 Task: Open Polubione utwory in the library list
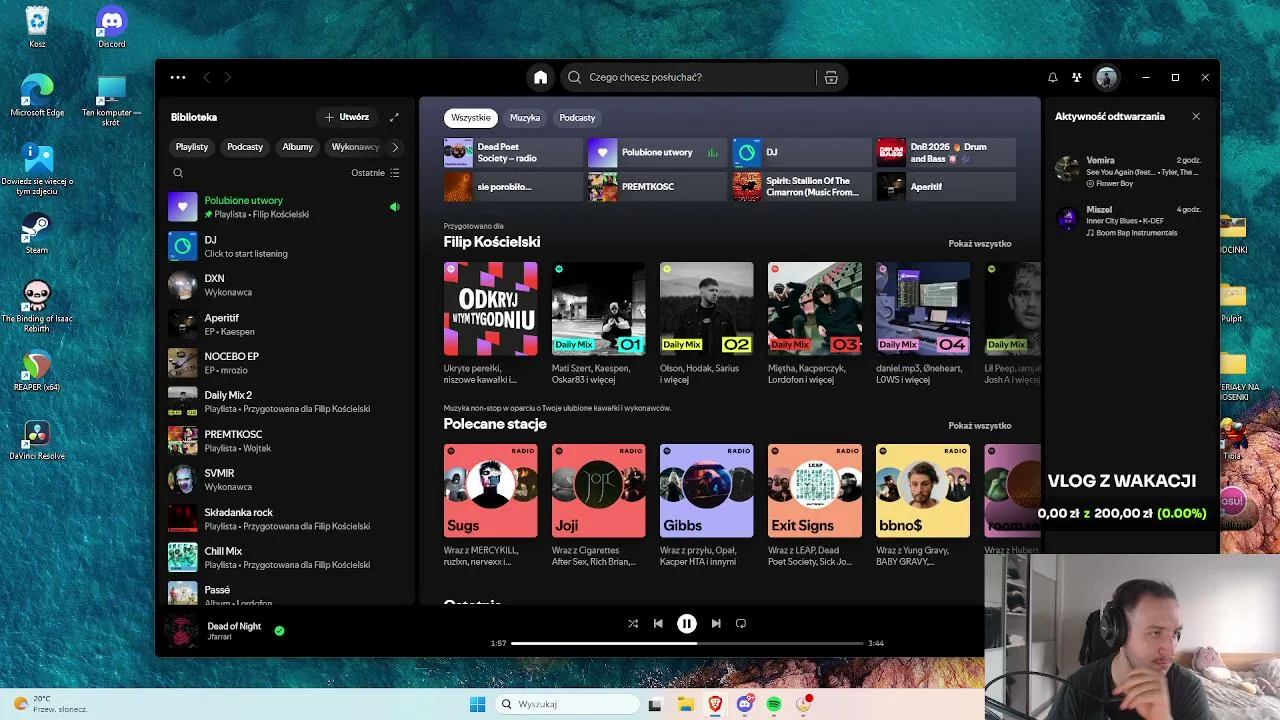tap(285, 207)
